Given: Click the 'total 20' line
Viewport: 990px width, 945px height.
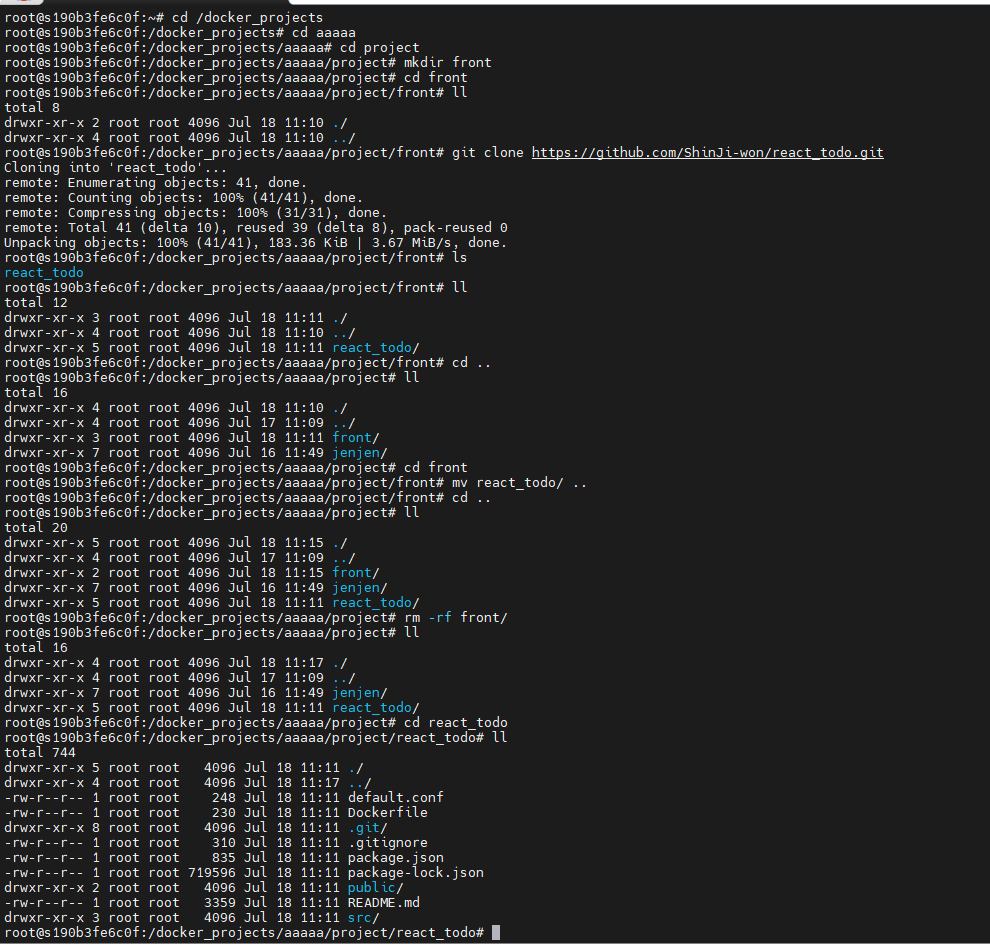Looking at the screenshot, I should pos(35,528).
